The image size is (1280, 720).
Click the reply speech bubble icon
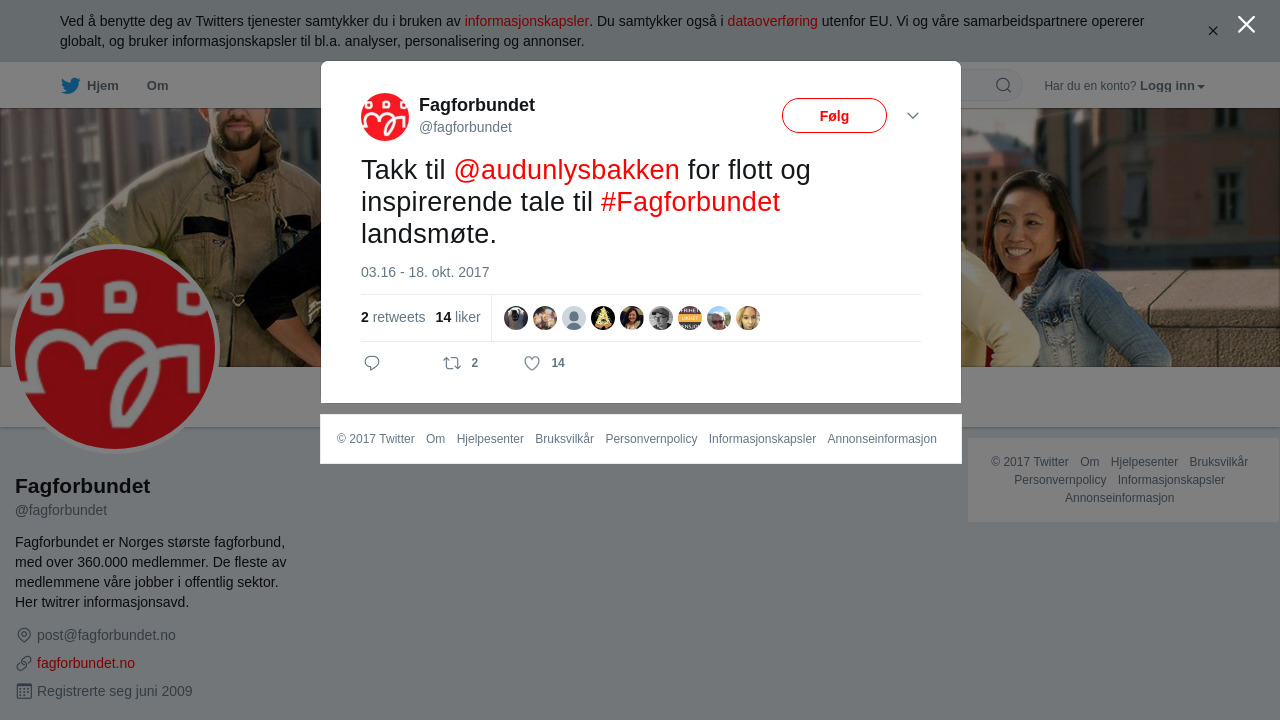[372, 363]
